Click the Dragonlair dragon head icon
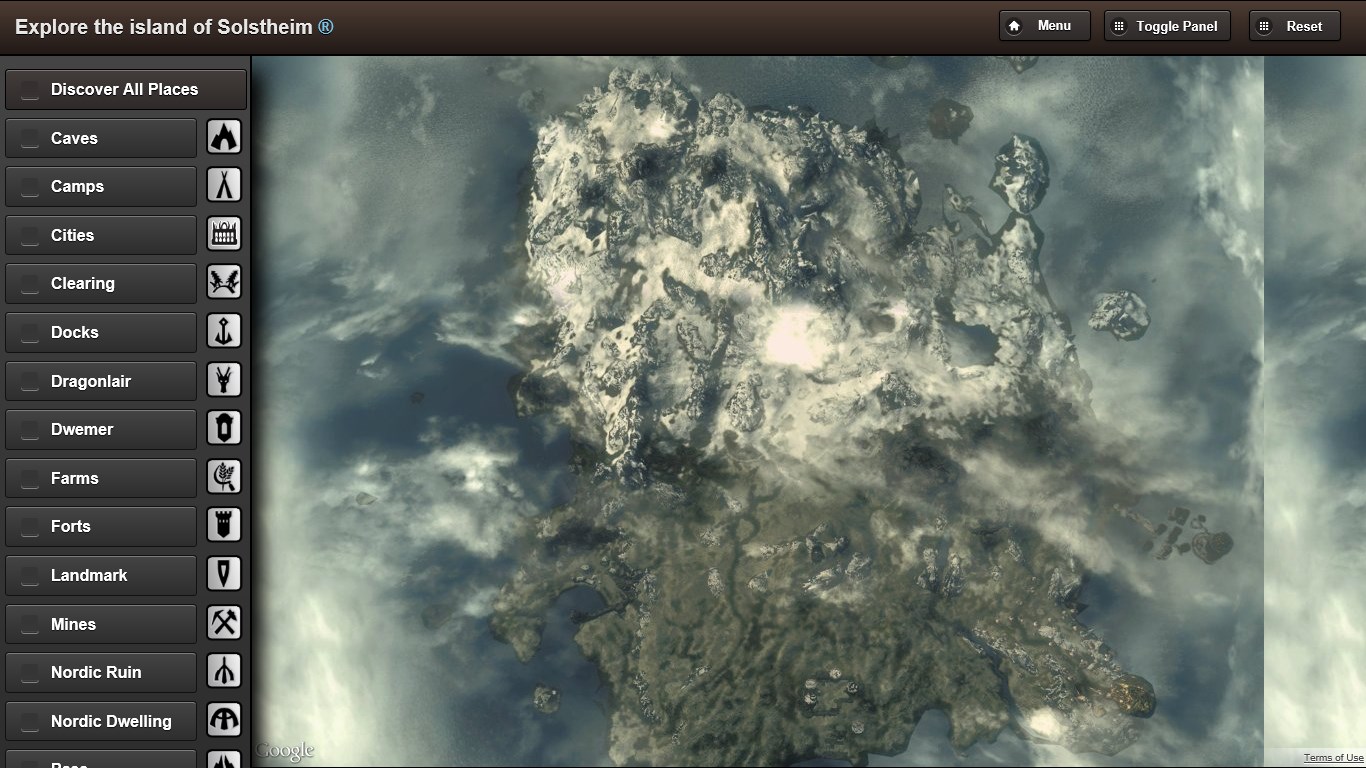The image size is (1366, 768). (224, 380)
